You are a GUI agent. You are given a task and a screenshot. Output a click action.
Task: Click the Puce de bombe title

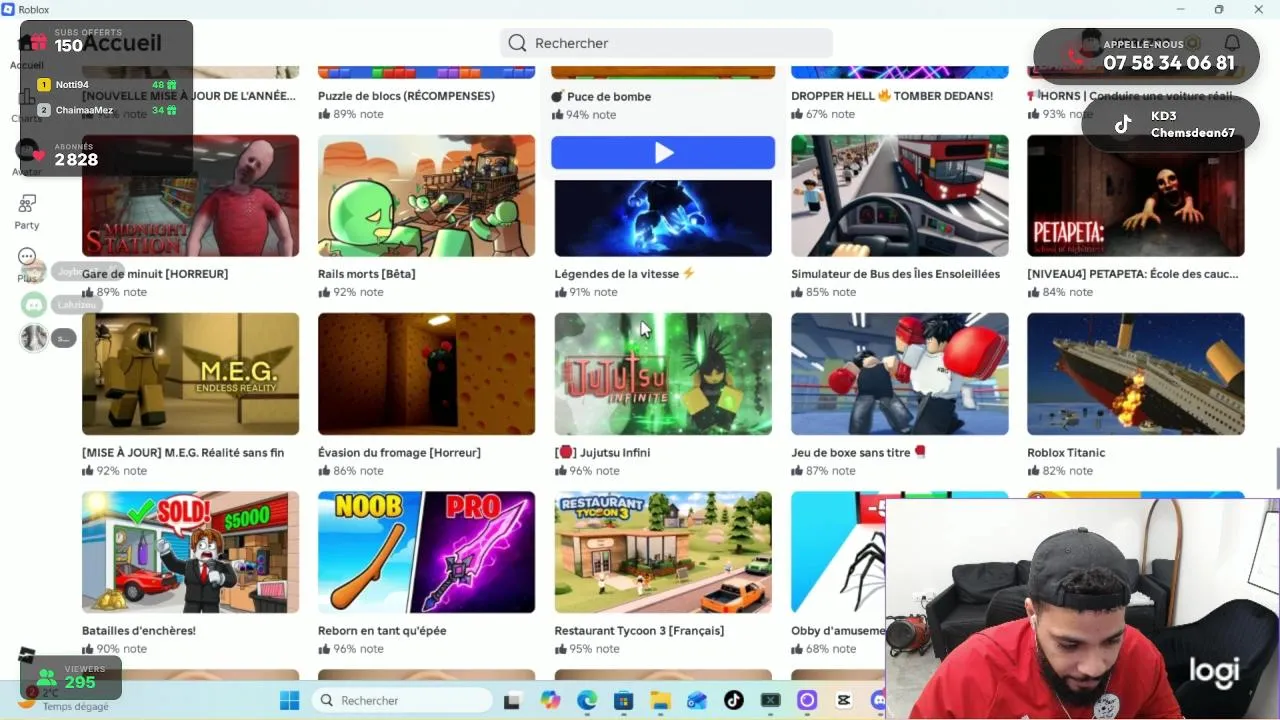tap(601, 97)
